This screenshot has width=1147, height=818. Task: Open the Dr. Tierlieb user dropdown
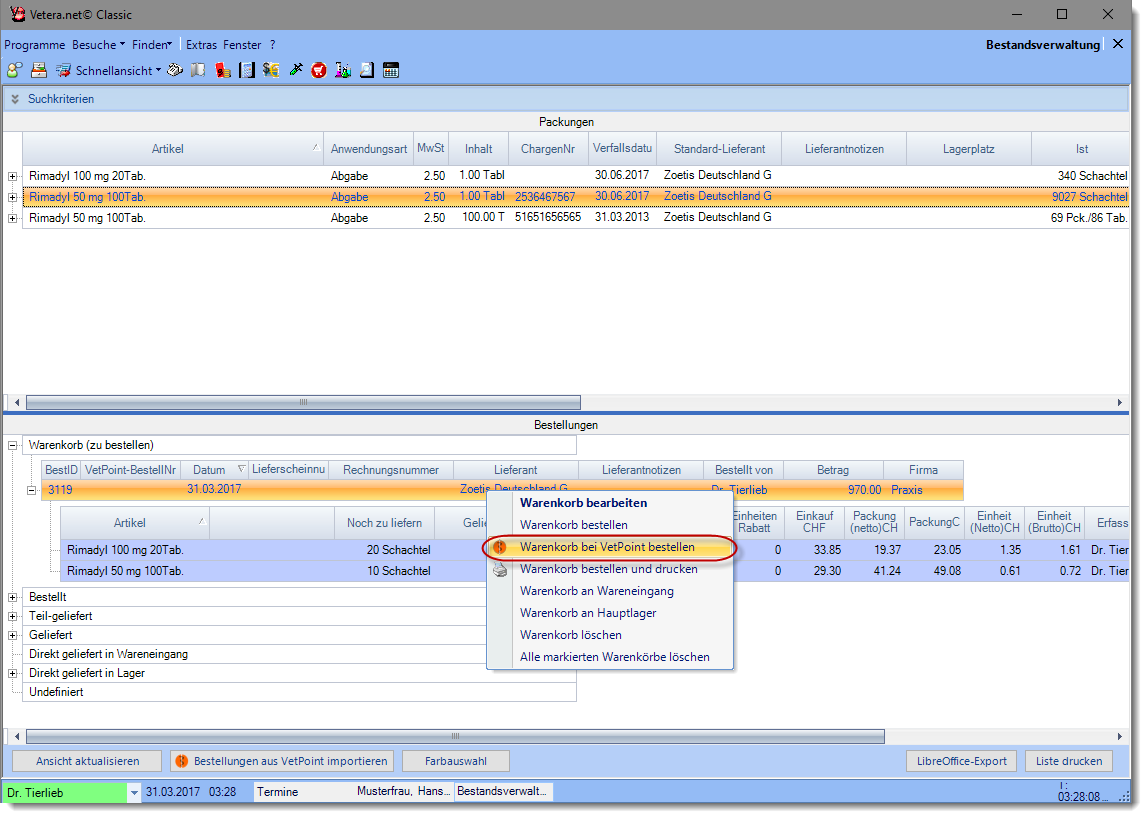click(x=134, y=792)
